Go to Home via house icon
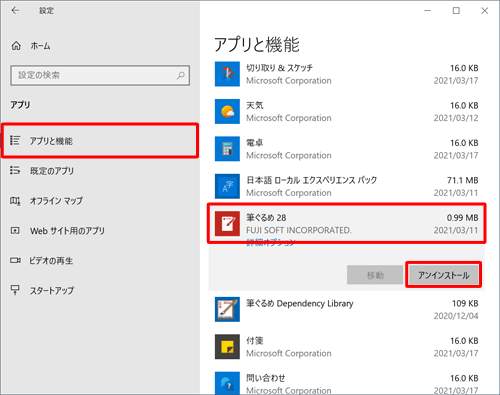Image resolution: width=500 pixels, height=395 pixels. pos(16,46)
